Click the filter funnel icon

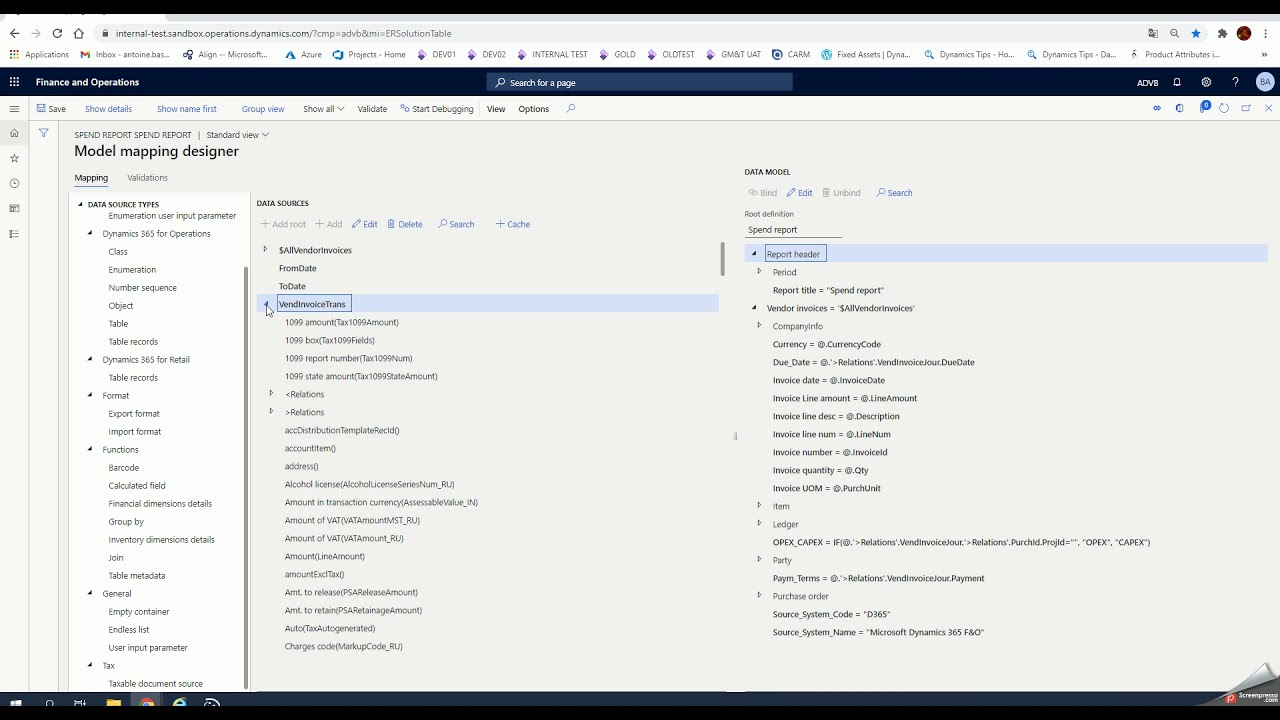pos(43,132)
